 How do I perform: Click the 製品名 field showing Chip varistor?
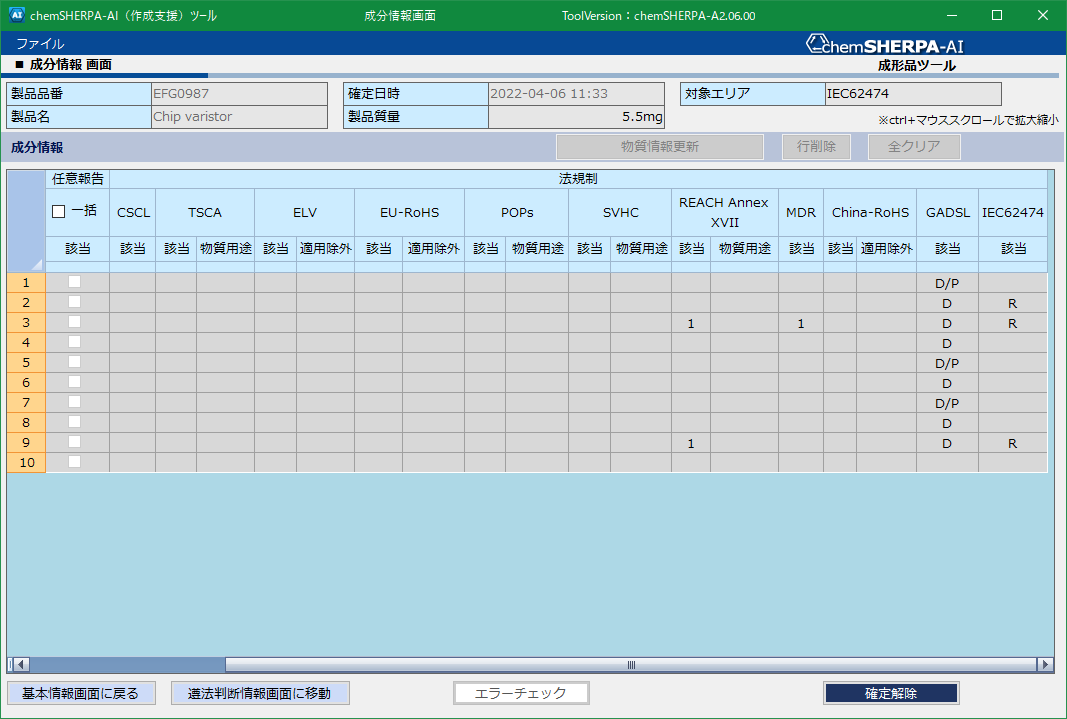coord(239,117)
